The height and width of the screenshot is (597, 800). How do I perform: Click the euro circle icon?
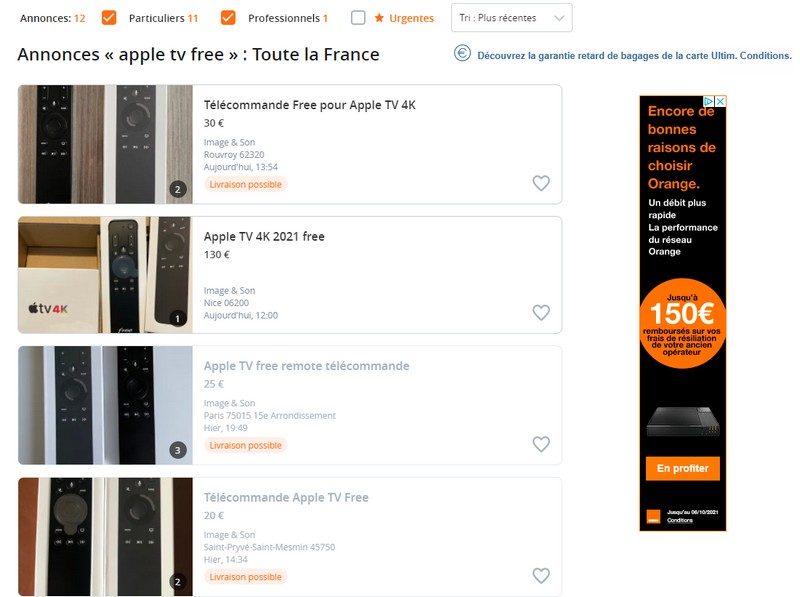click(462, 54)
